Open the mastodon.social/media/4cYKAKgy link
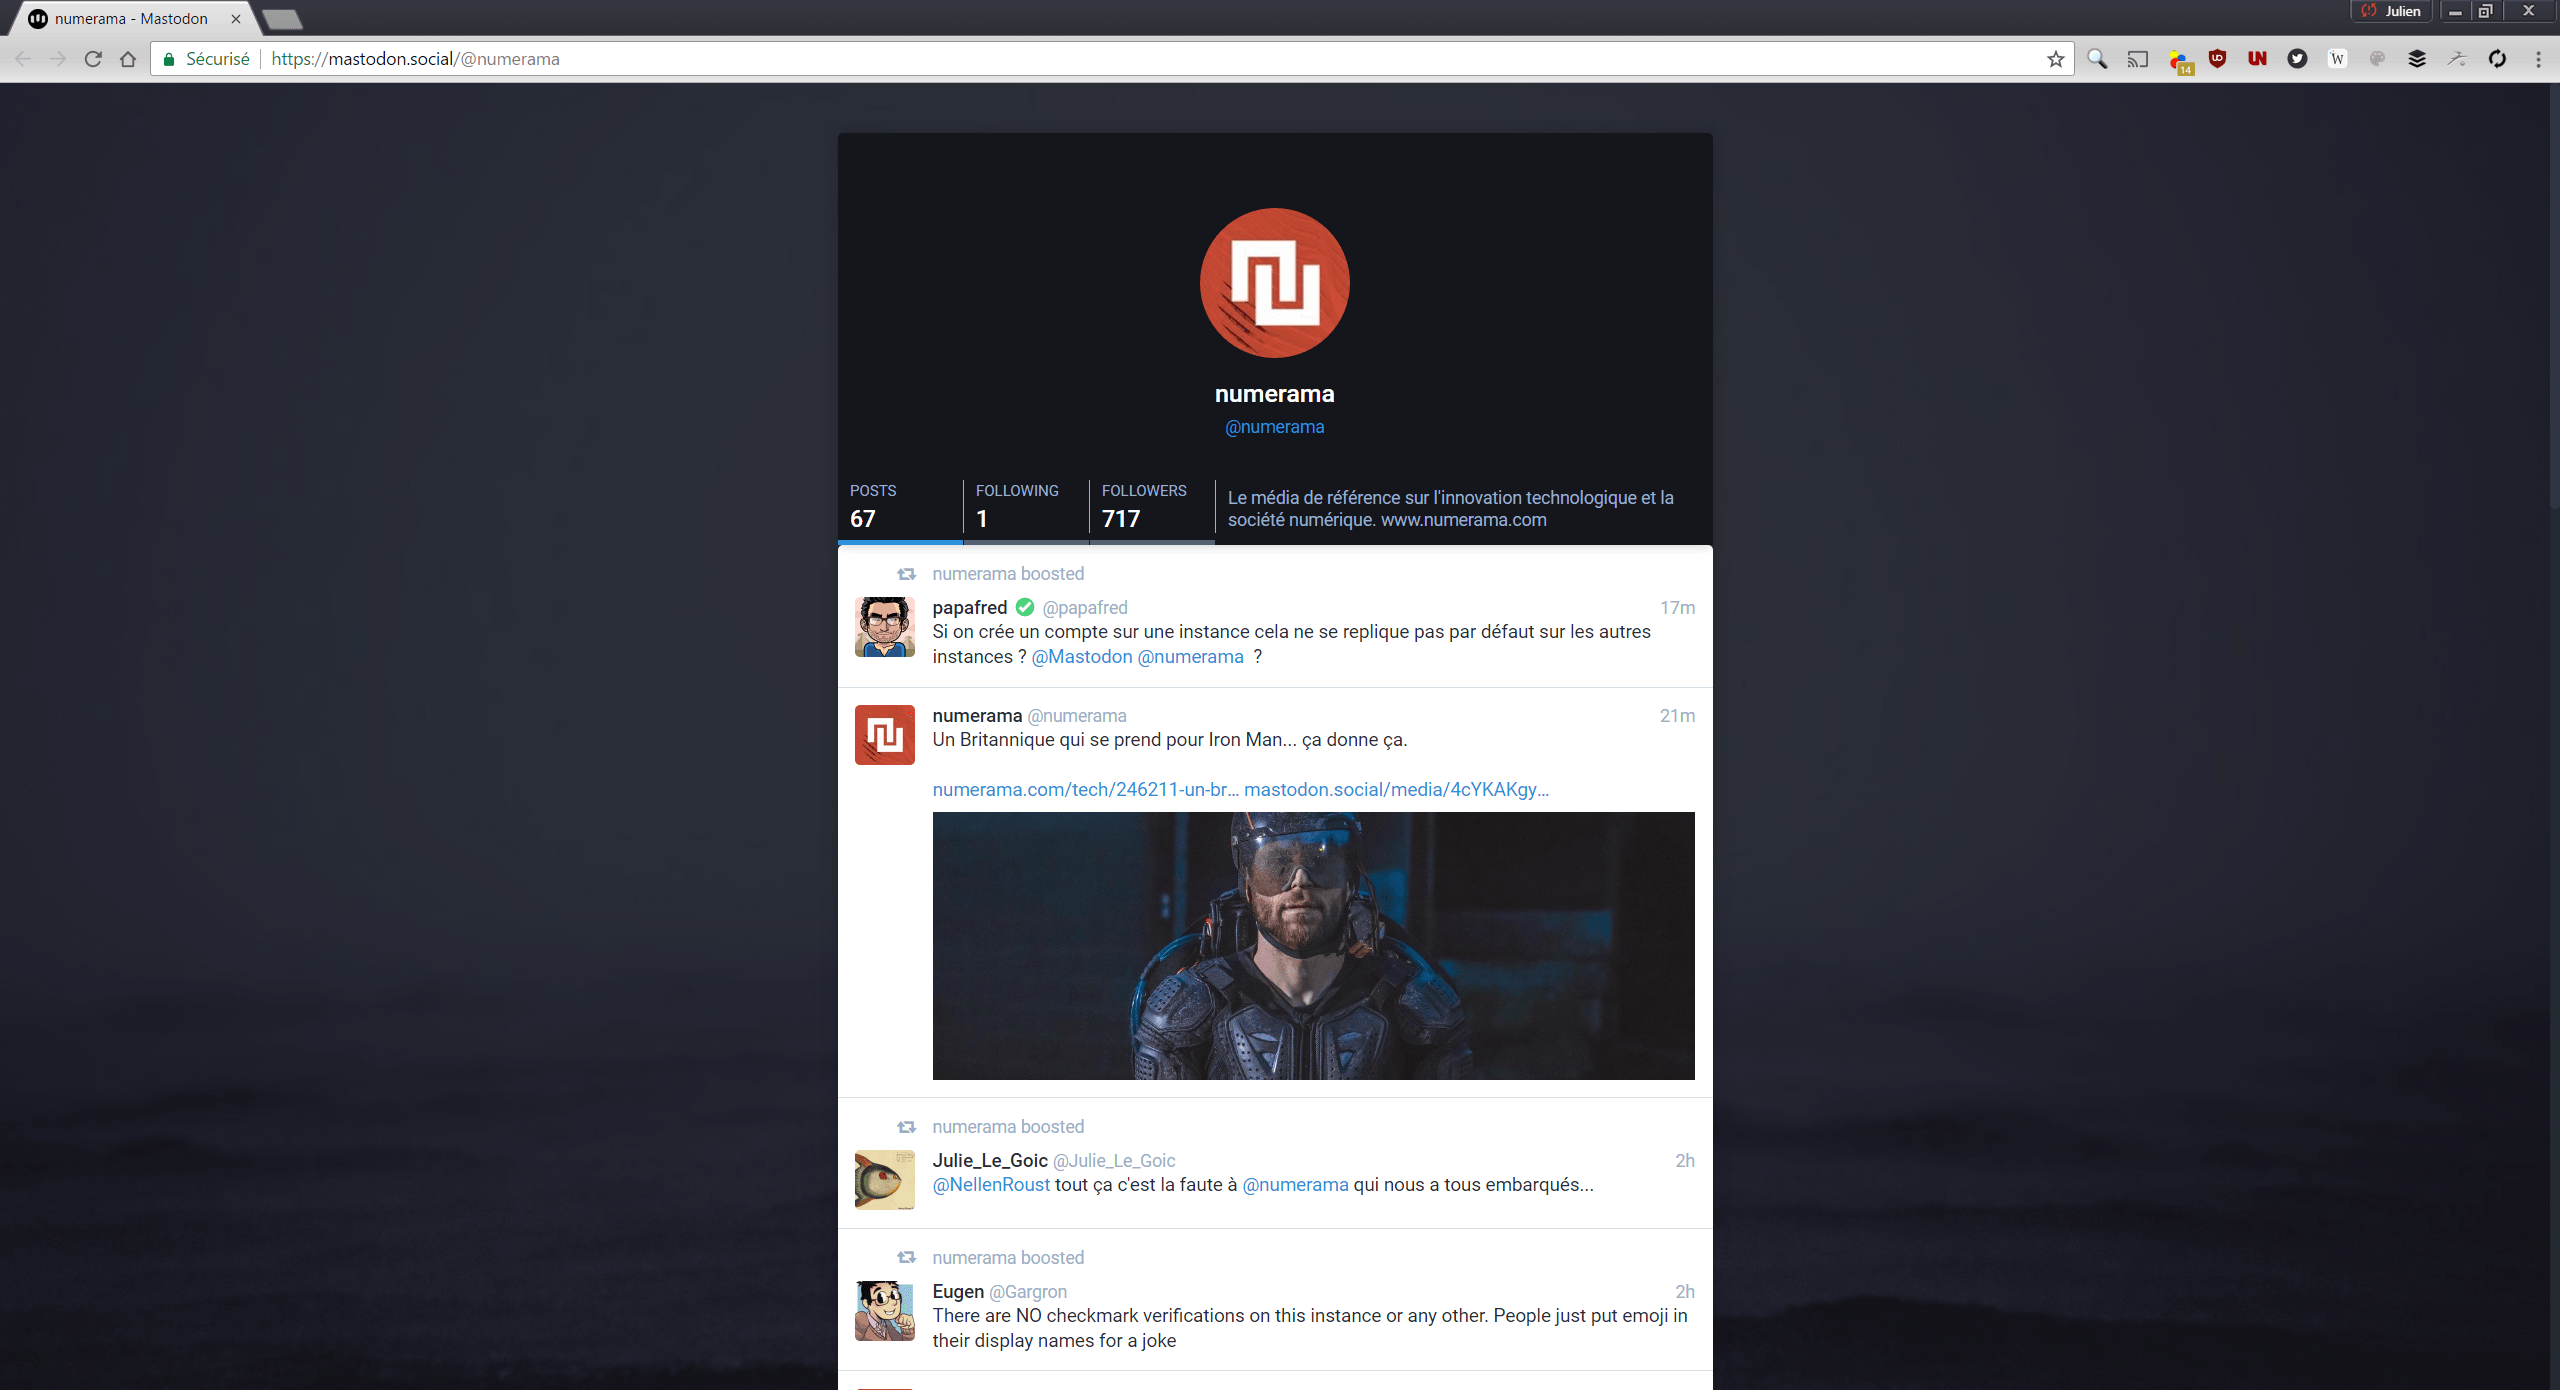Image resolution: width=2560 pixels, height=1390 pixels. pos(1396,790)
